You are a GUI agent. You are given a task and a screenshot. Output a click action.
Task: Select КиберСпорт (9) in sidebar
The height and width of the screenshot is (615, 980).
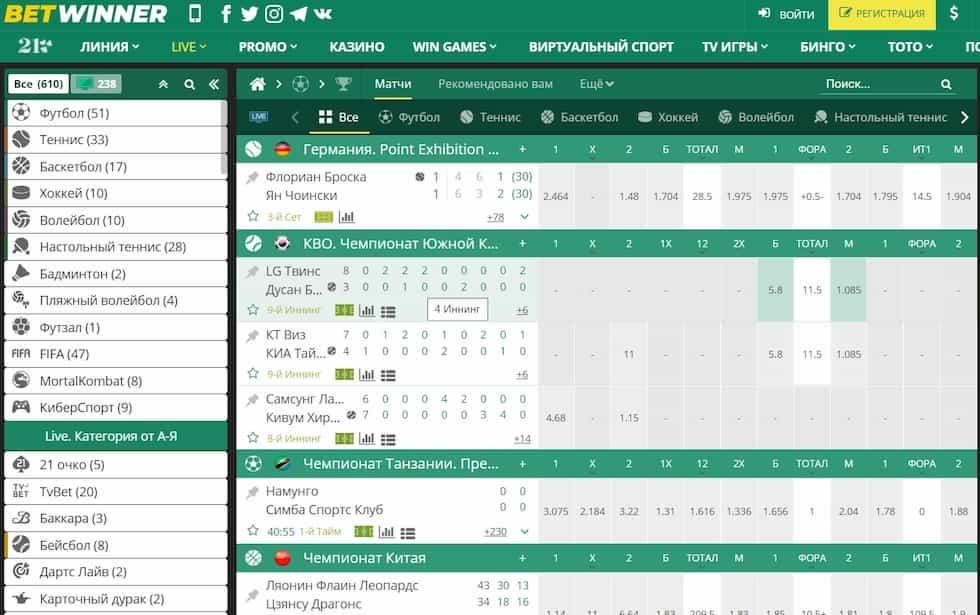116,408
